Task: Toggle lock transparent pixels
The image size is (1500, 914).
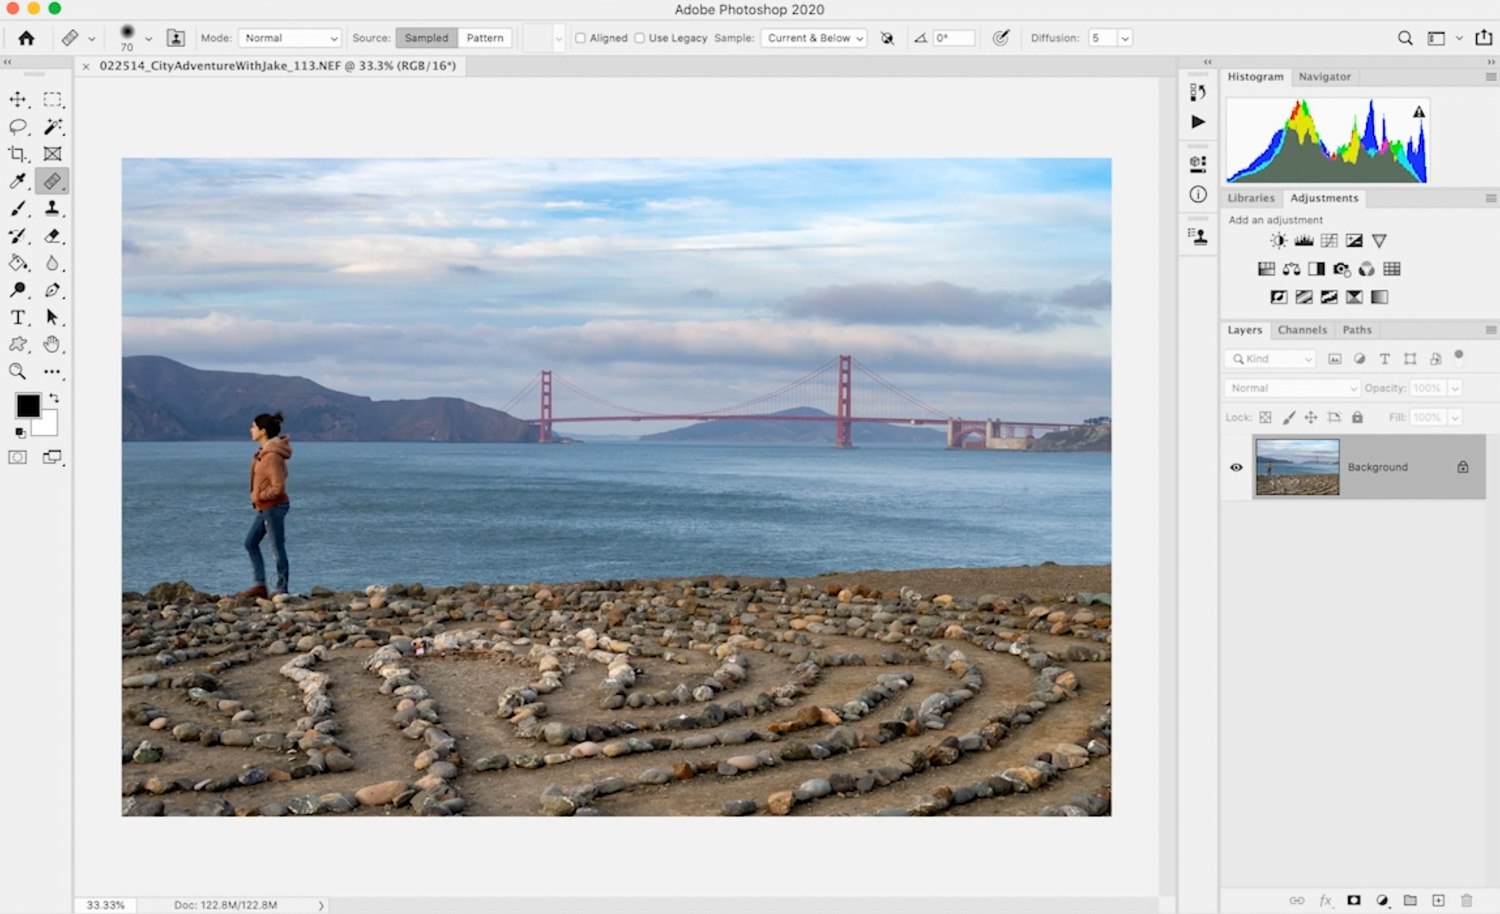Action: tap(1266, 417)
